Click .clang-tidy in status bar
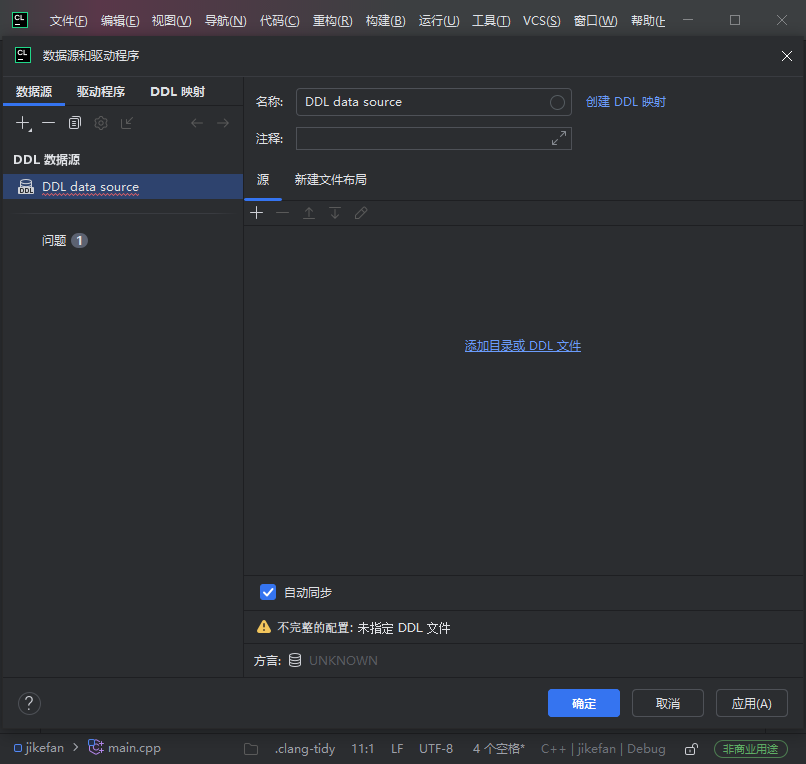Screen dimensions: 806x764 coord(305,749)
